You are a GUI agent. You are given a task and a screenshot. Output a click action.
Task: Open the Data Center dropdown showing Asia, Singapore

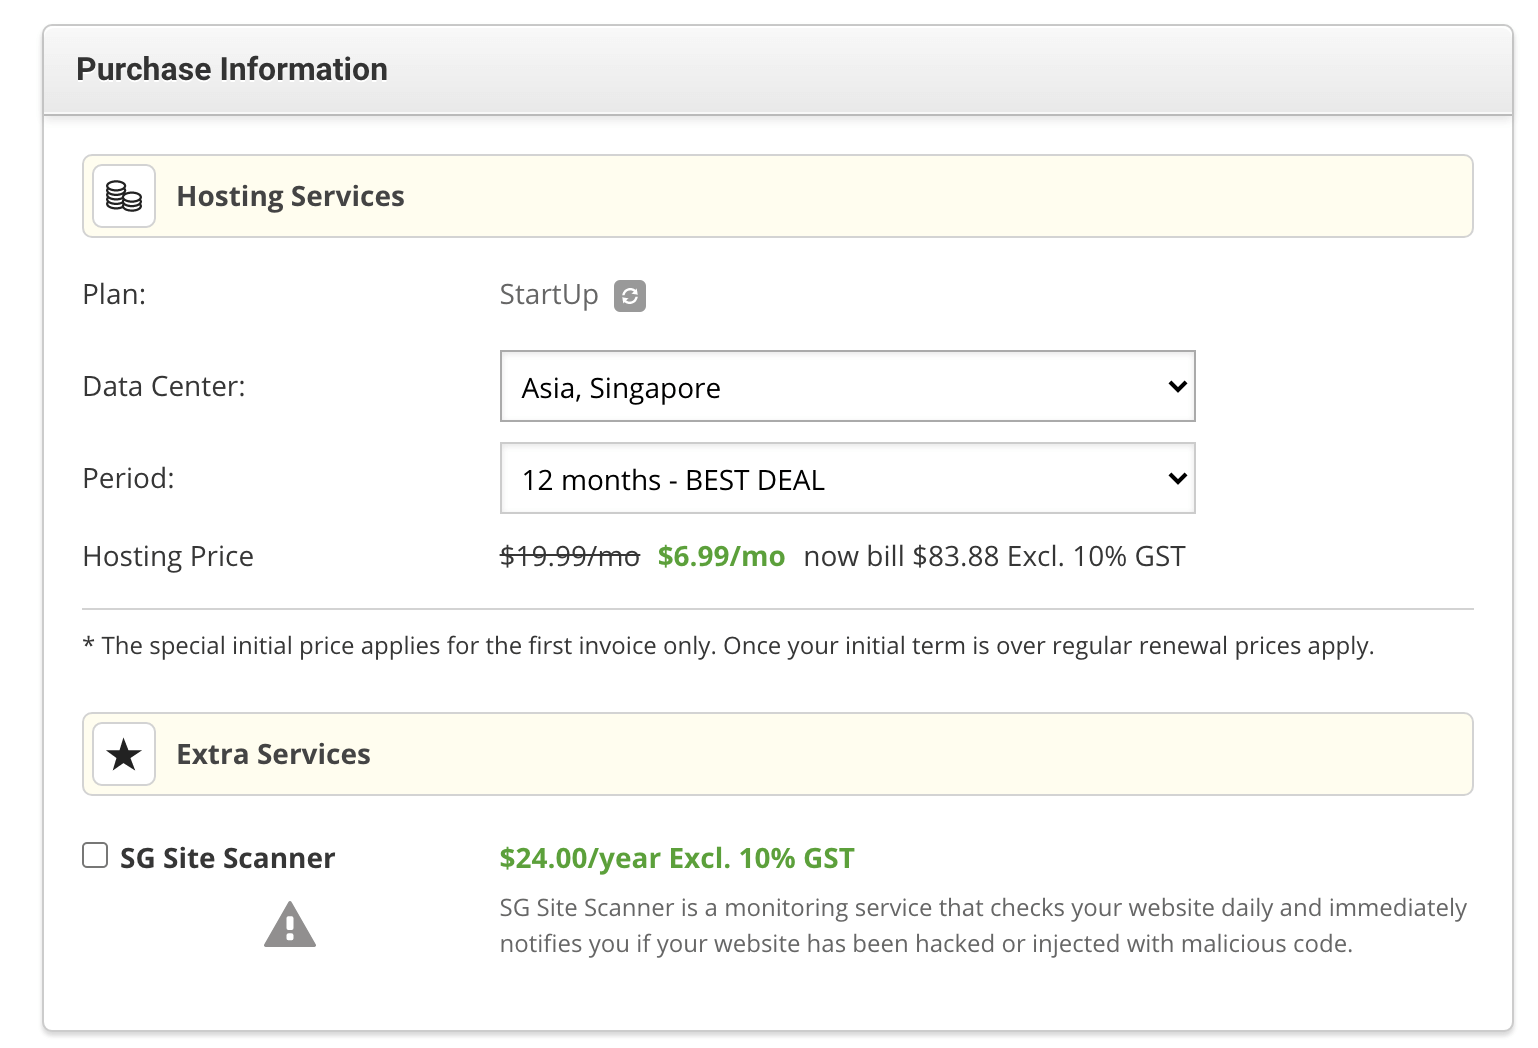[x=848, y=386]
